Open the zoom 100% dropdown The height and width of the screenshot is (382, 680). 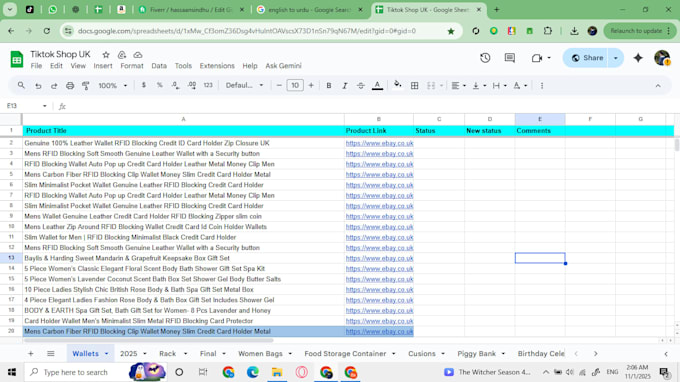pyautogui.click(x=112, y=85)
